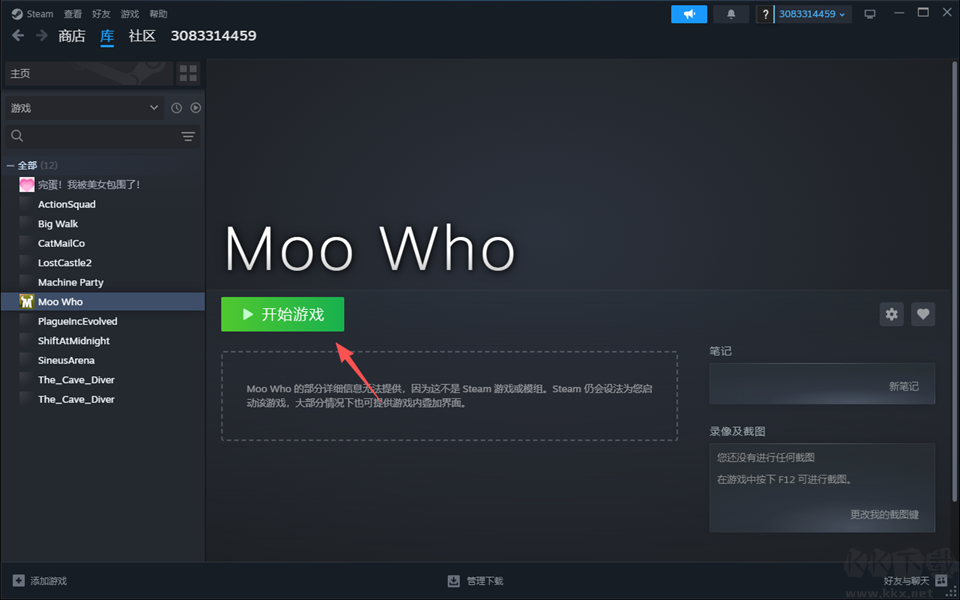Image resolution: width=960 pixels, height=600 pixels.
Task: Click 添加游戏 at the bottom
Action: click(48, 581)
